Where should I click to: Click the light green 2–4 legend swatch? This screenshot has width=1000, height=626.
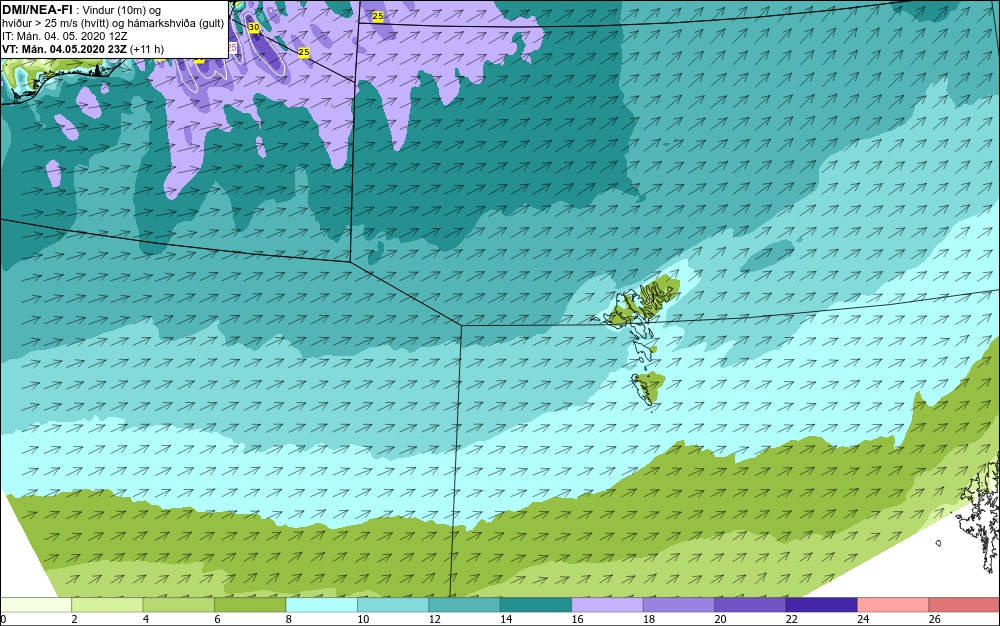[x=107, y=605]
